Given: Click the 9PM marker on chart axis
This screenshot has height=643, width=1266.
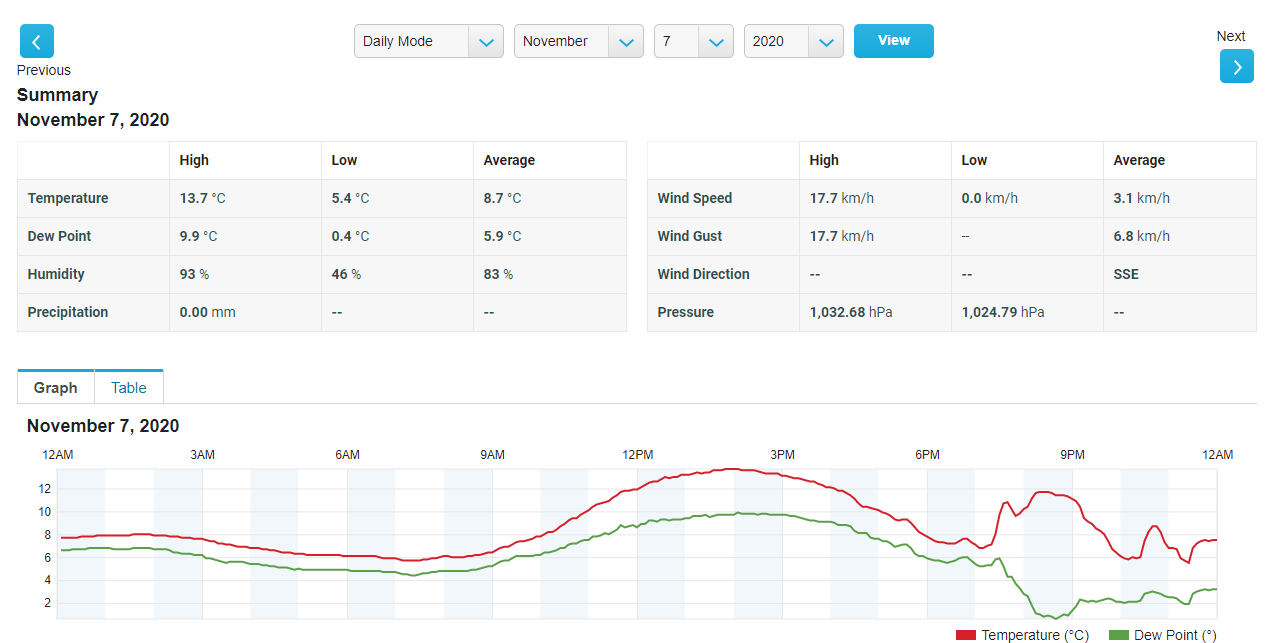Looking at the screenshot, I should pos(1072,455).
